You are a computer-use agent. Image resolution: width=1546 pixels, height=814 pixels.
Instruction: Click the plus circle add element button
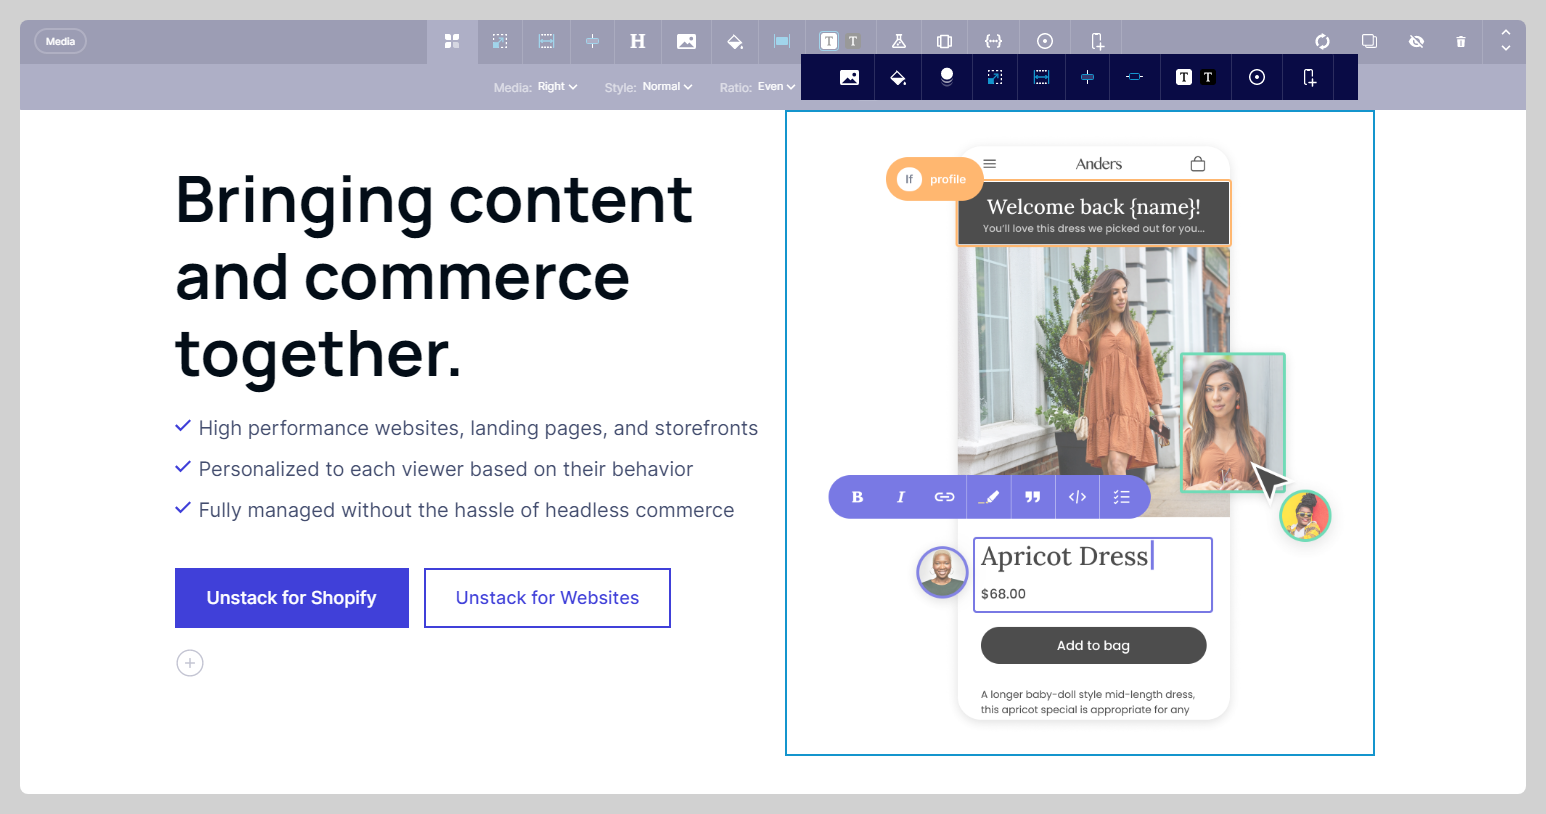[x=190, y=663]
